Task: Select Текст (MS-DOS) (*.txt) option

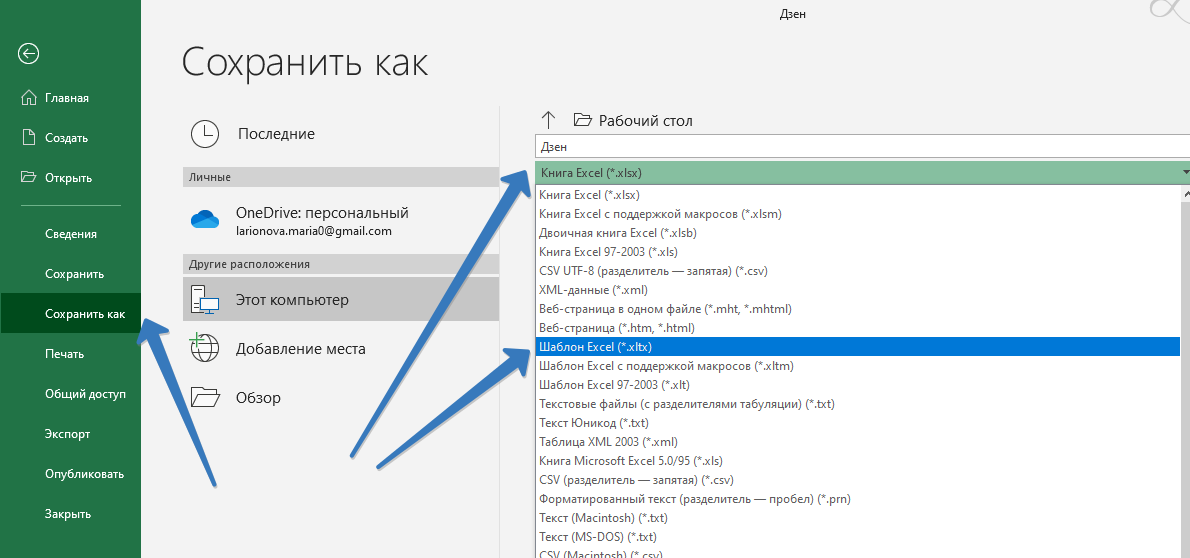Action: tap(858, 537)
